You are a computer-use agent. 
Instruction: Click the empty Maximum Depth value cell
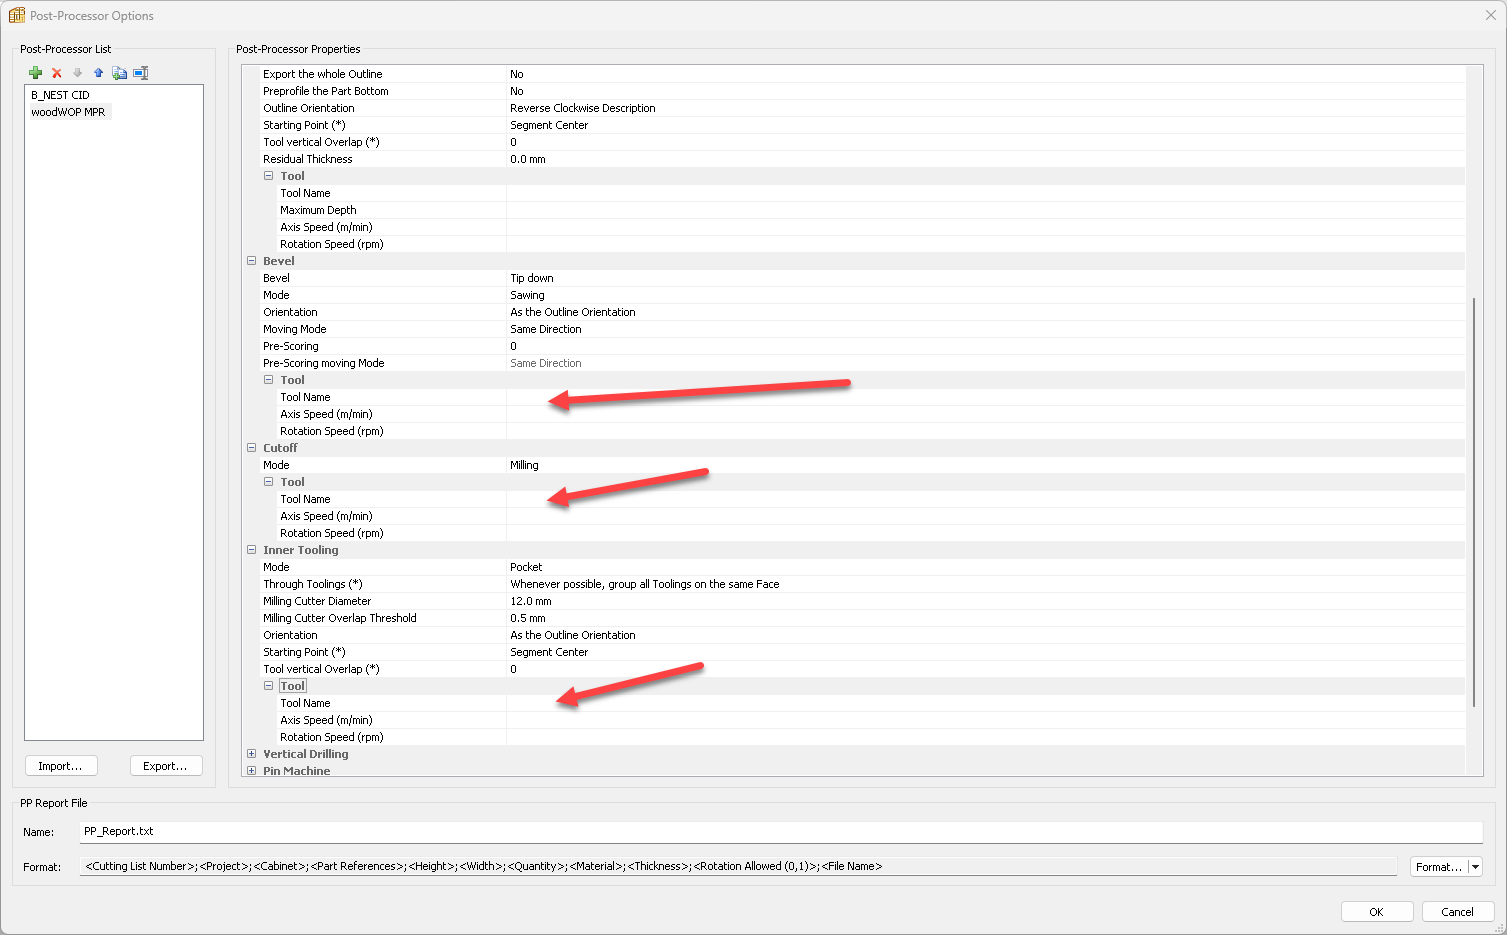point(985,210)
